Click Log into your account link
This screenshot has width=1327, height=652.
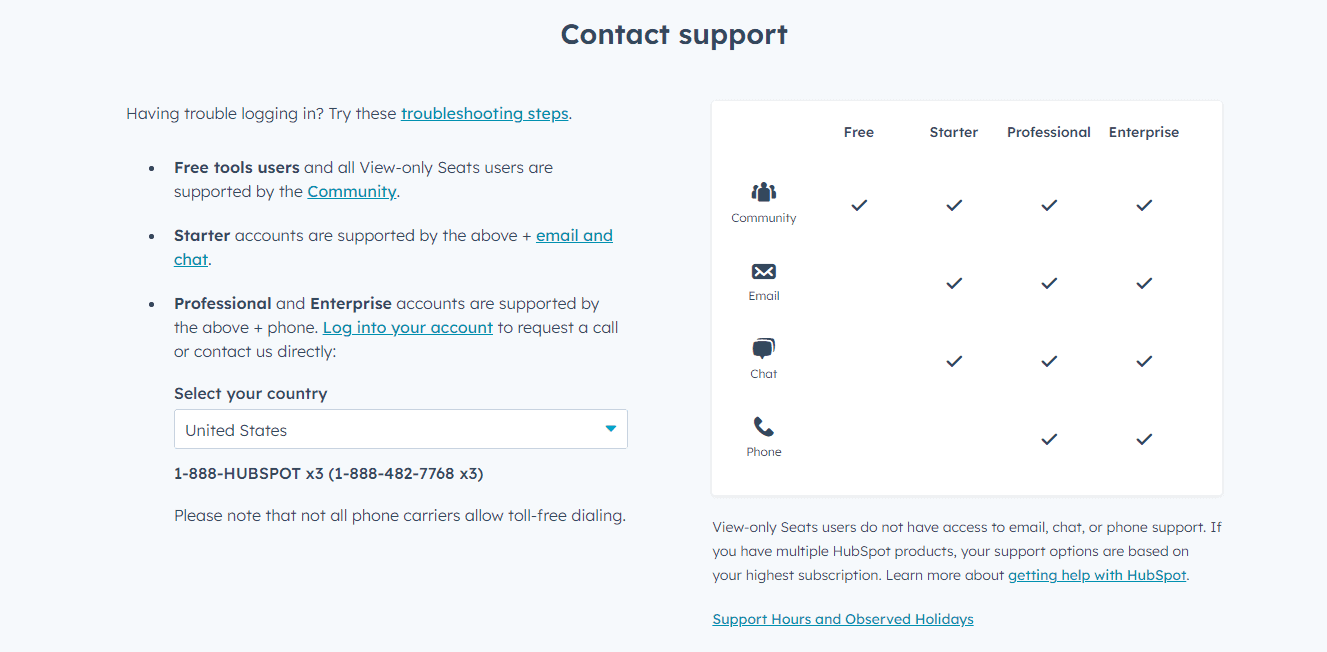pyautogui.click(x=408, y=328)
